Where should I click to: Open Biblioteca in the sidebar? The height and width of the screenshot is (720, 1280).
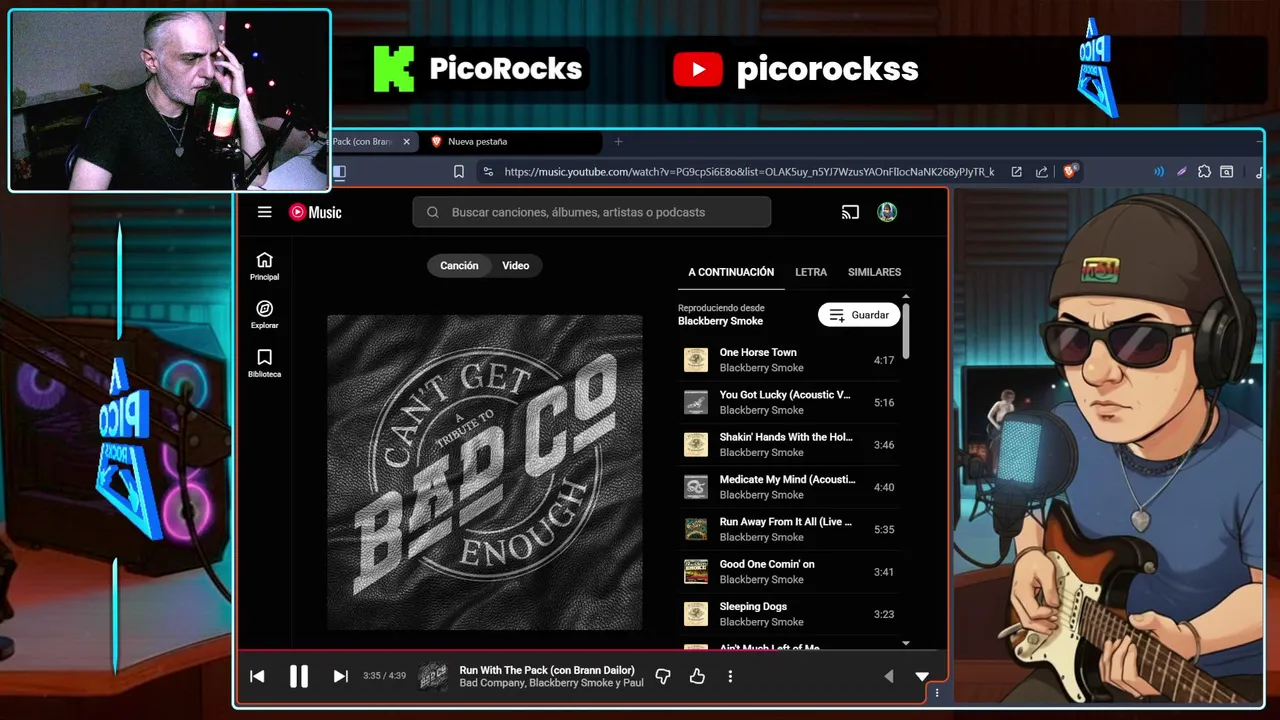(x=264, y=364)
